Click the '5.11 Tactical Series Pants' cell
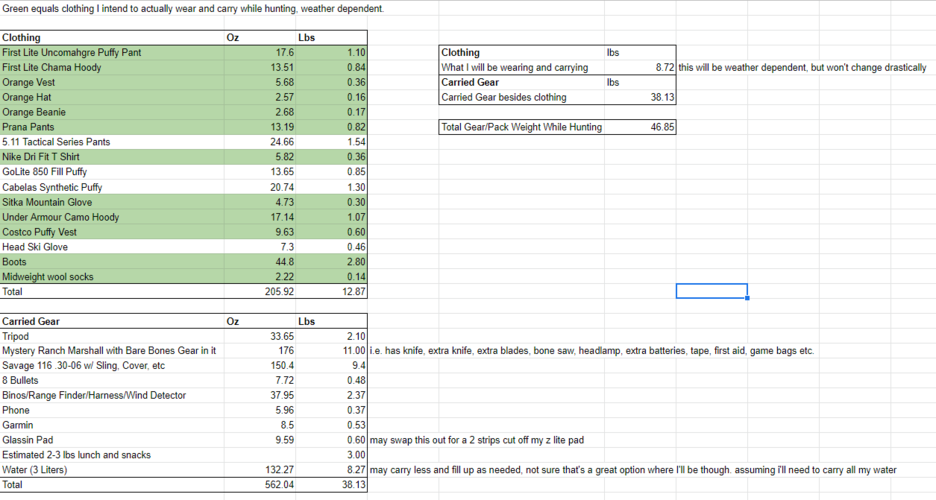This screenshot has height=500, width=936. coord(112,142)
